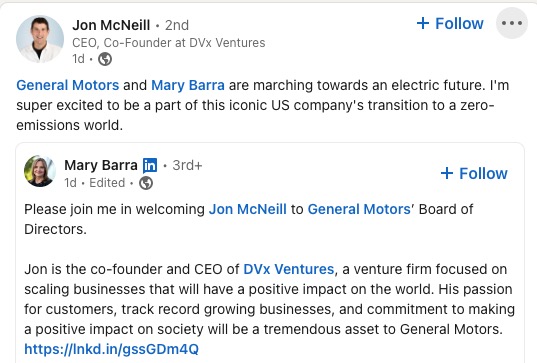
Task: Click the CEO, Co-Founder at DVx Ventures headline
Action: [x=169, y=43]
